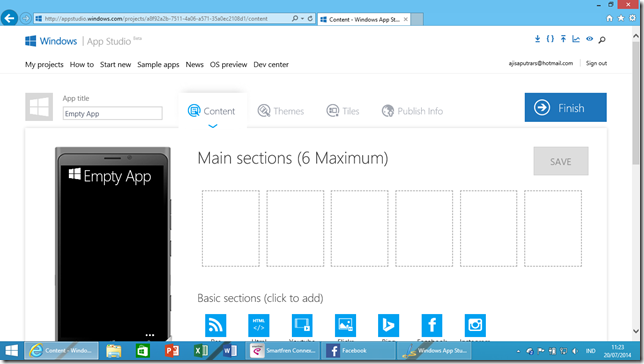Click the eye preview icon in header

[589, 39]
